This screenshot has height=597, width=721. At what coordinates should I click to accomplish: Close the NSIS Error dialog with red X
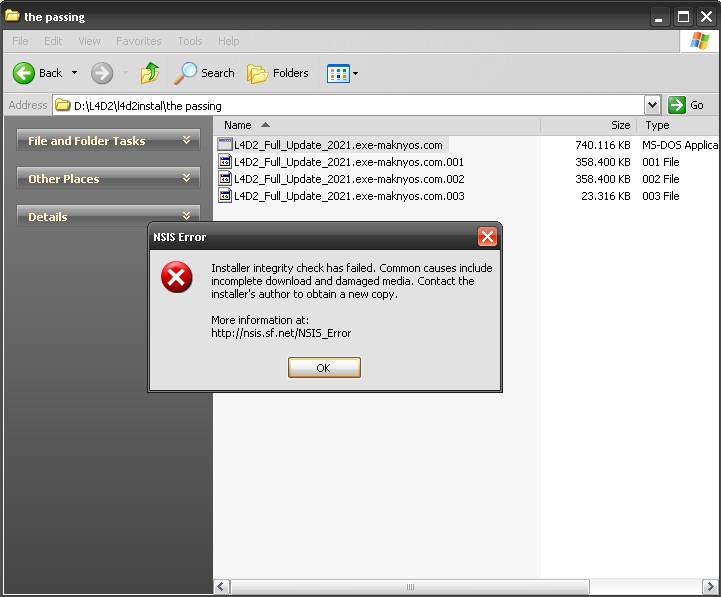click(487, 237)
